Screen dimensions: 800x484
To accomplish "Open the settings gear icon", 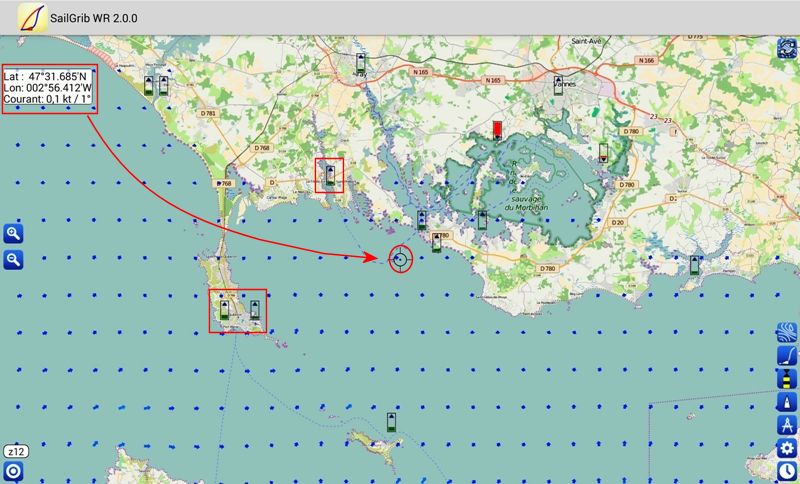I will click(x=787, y=448).
